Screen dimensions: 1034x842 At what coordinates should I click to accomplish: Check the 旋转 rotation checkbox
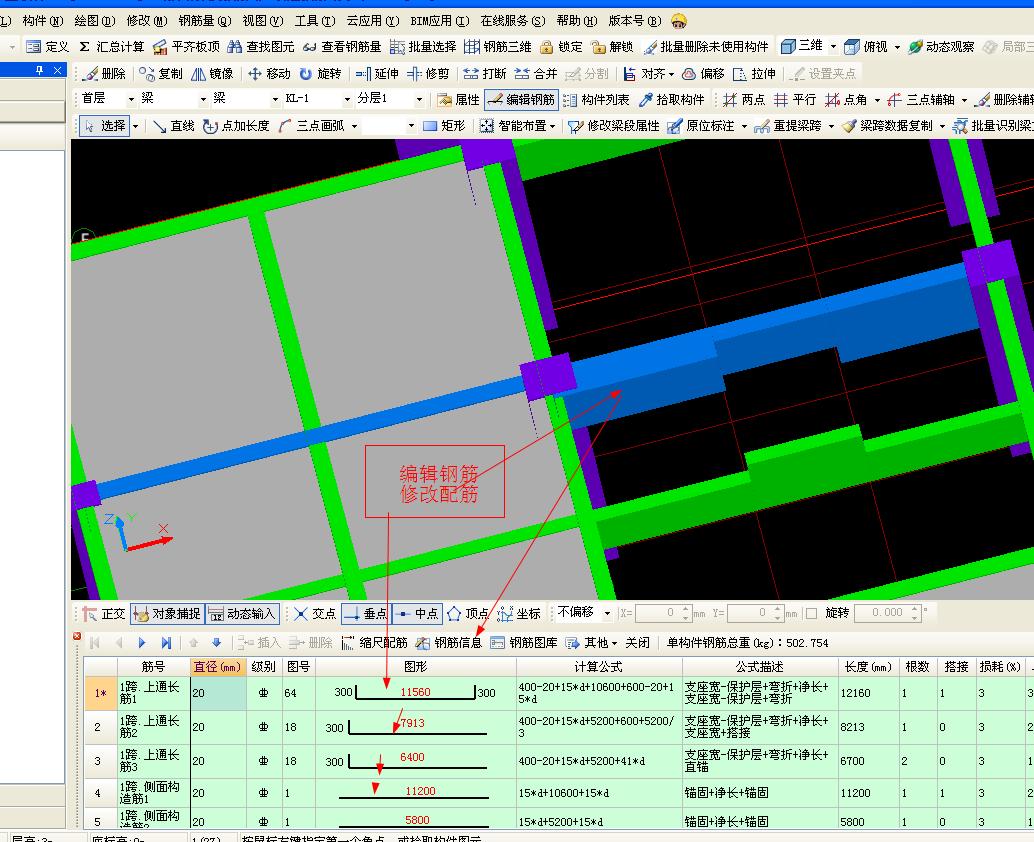pos(812,613)
